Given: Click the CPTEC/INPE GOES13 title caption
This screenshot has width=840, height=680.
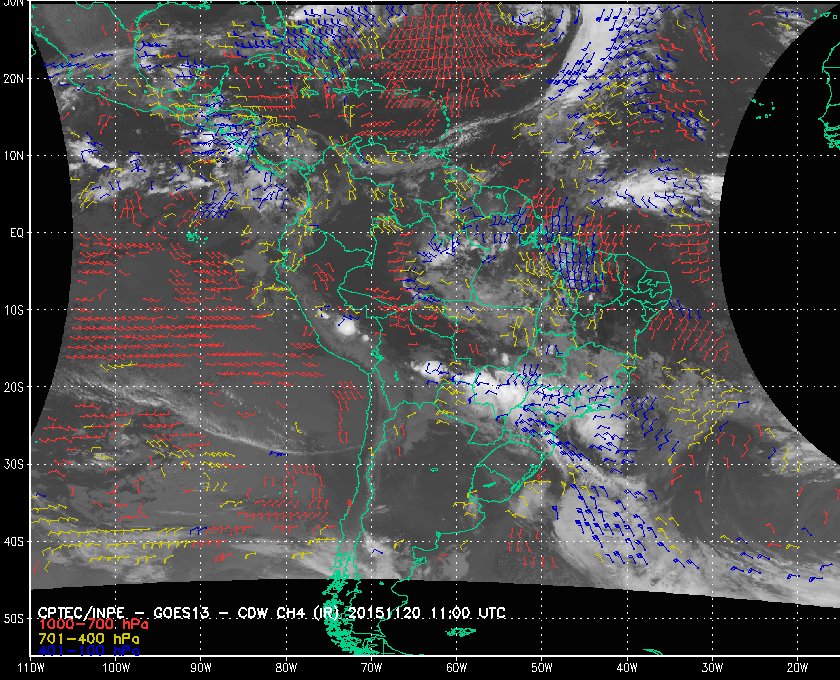Looking at the screenshot, I should pyautogui.click(x=272, y=613).
